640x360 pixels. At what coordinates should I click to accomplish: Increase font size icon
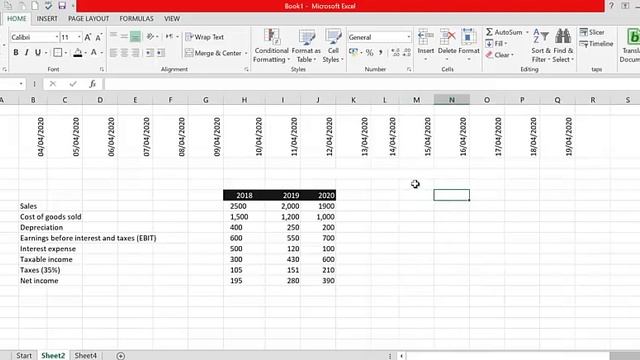88,37
